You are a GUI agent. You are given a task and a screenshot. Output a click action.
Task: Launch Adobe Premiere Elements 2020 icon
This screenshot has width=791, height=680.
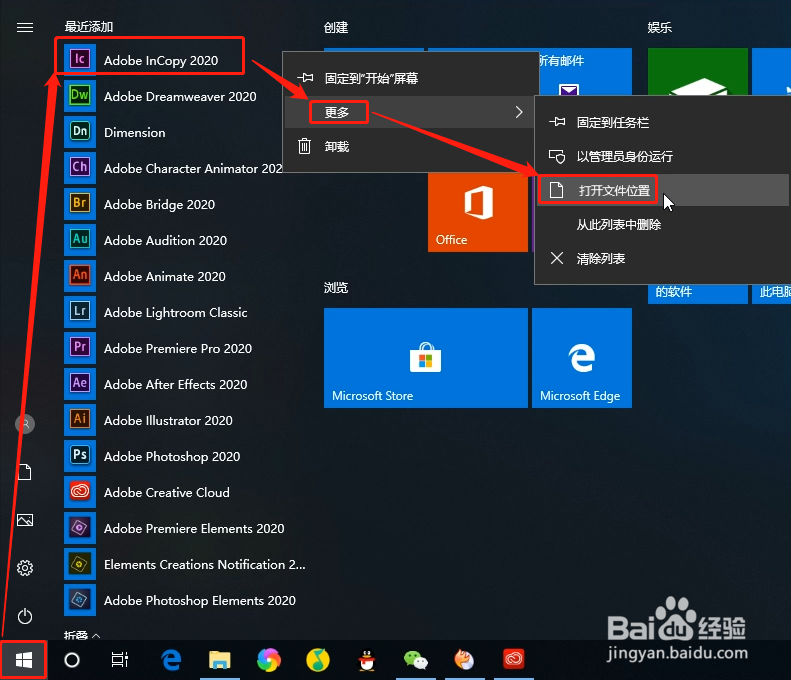80,528
